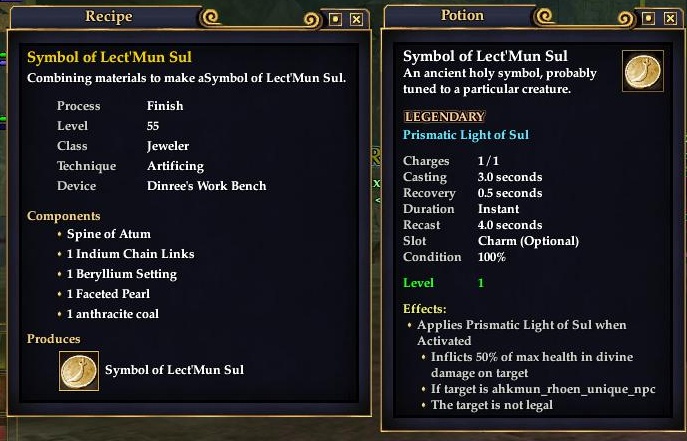Viewport: 687px width, 441px height.
Task: Close the Potion window
Action: pyautogui.click(x=670, y=18)
